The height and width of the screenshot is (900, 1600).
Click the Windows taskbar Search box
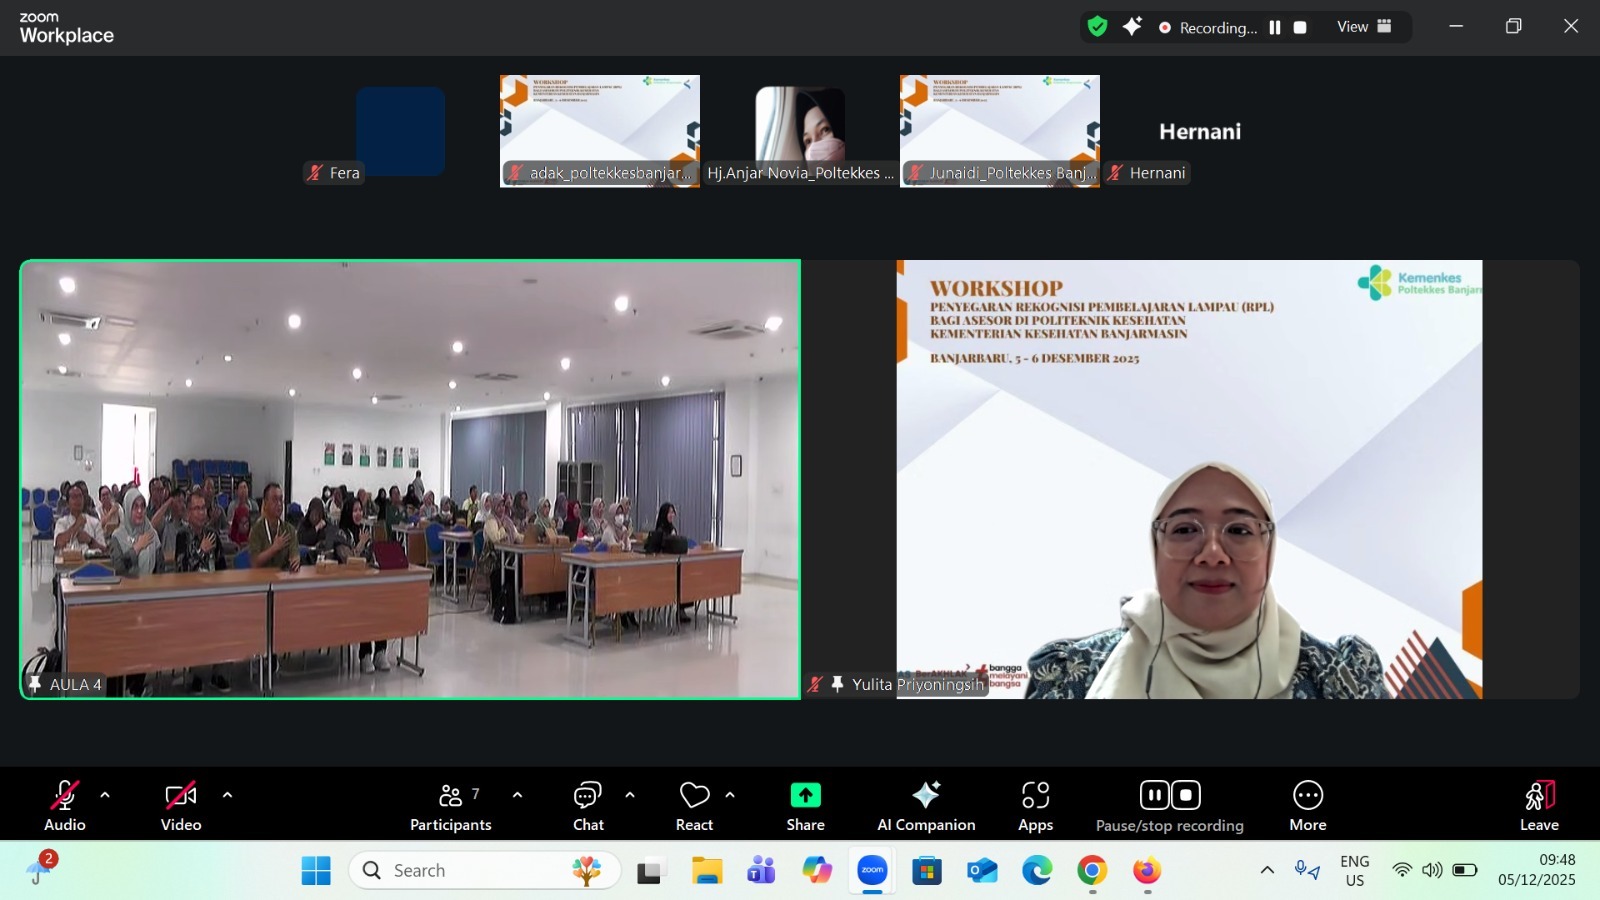[x=485, y=870]
